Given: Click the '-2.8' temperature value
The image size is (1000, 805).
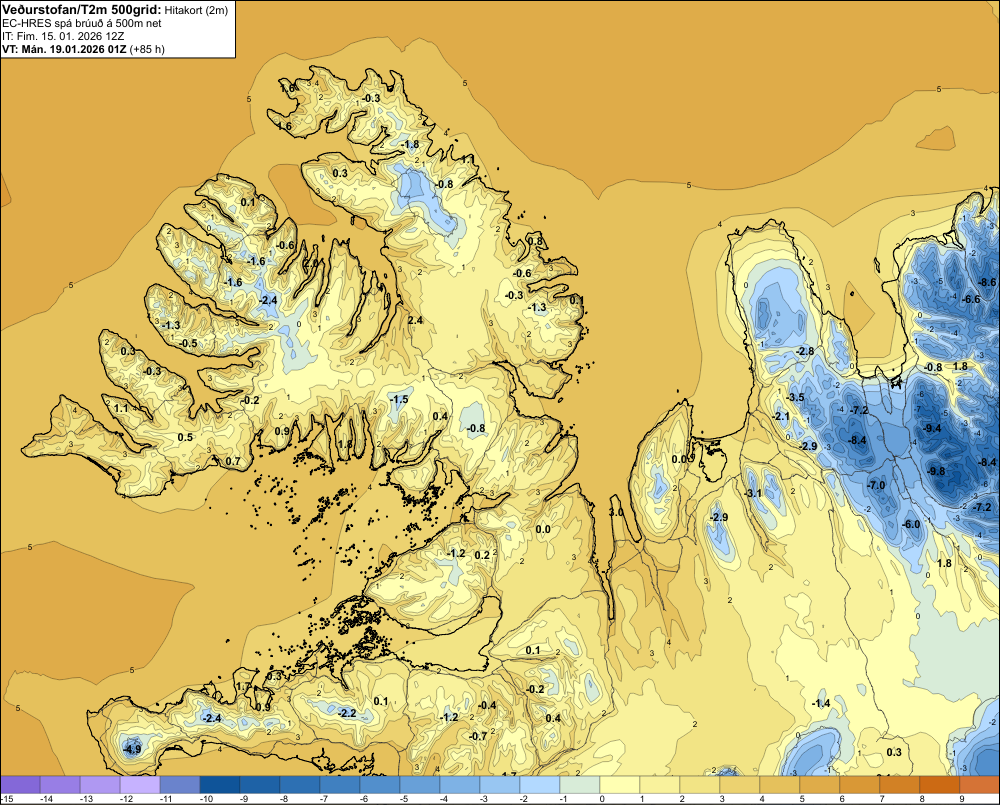Looking at the screenshot, I should click(x=805, y=351).
